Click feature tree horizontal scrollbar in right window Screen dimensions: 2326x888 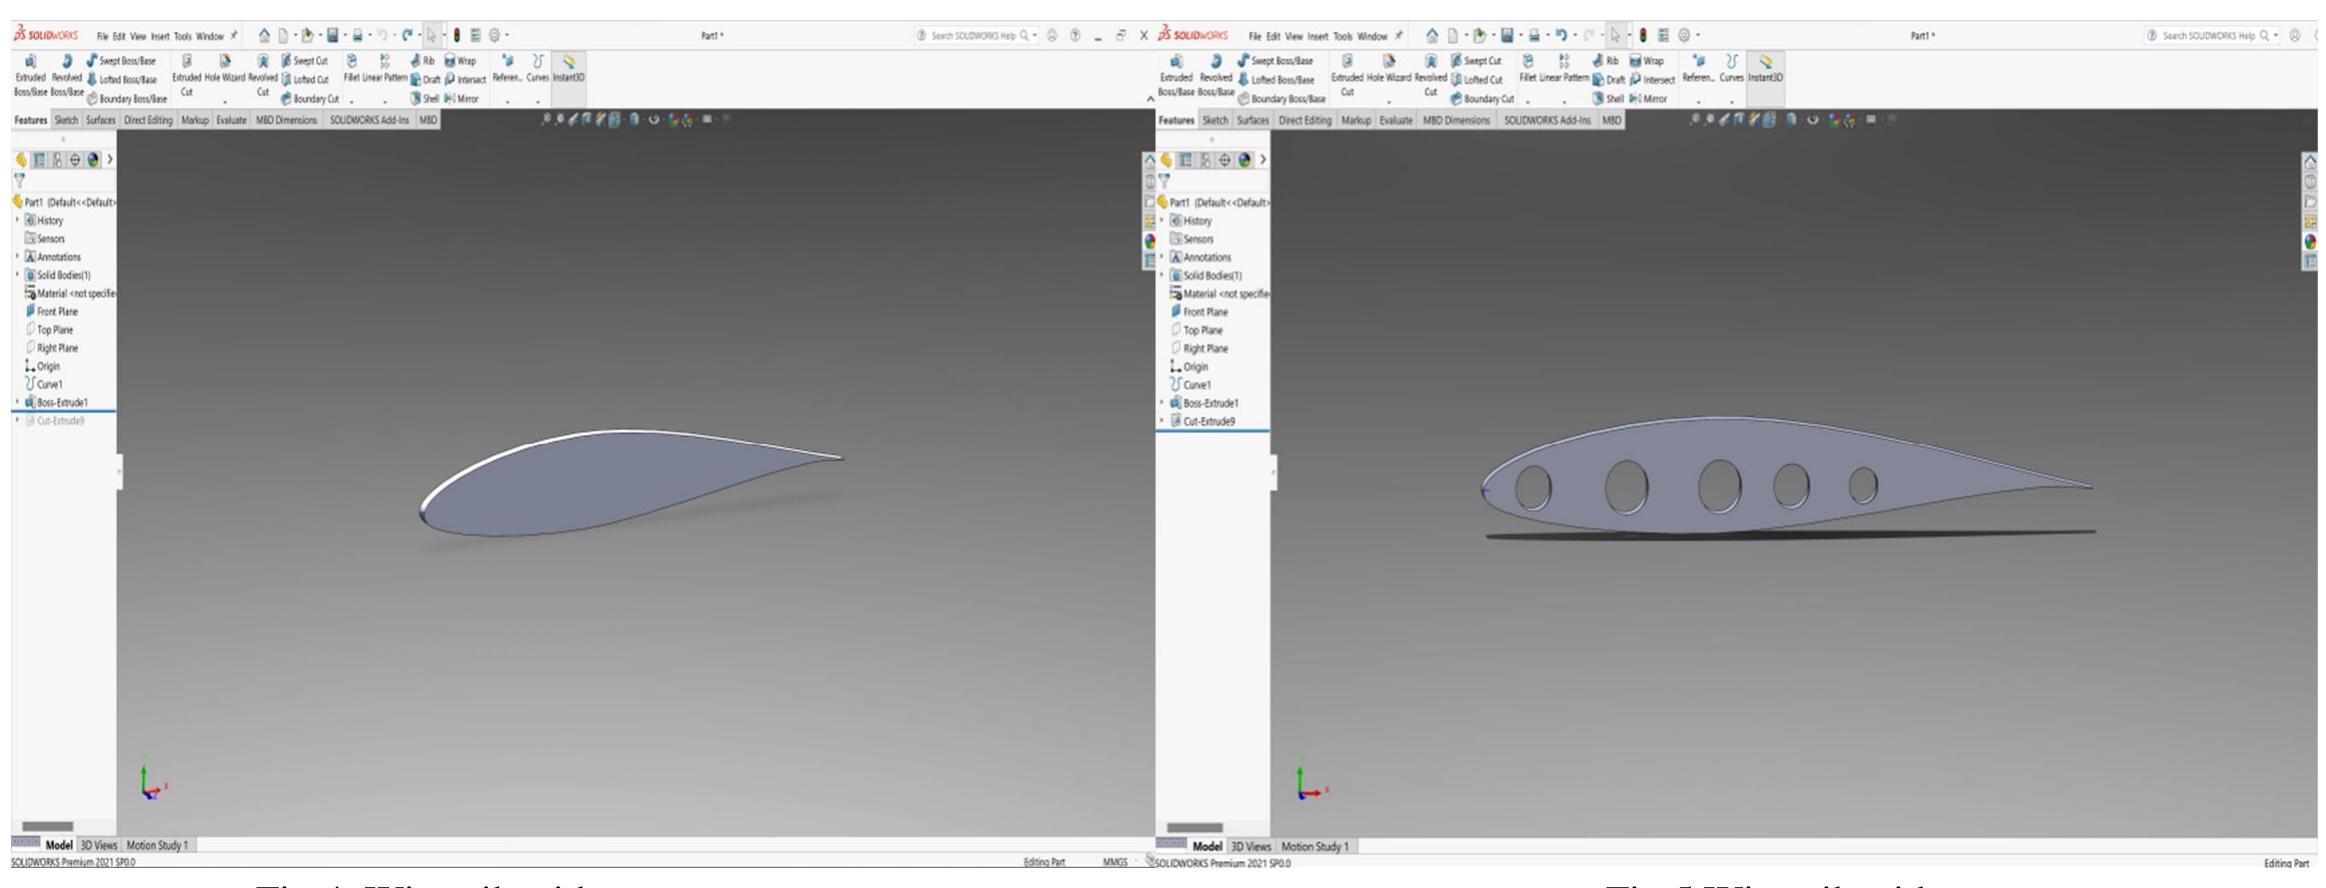[x=1194, y=828]
